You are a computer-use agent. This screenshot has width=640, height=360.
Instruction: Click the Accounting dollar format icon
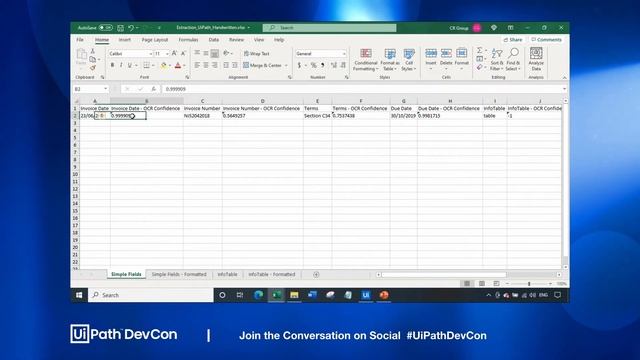tap(299, 65)
